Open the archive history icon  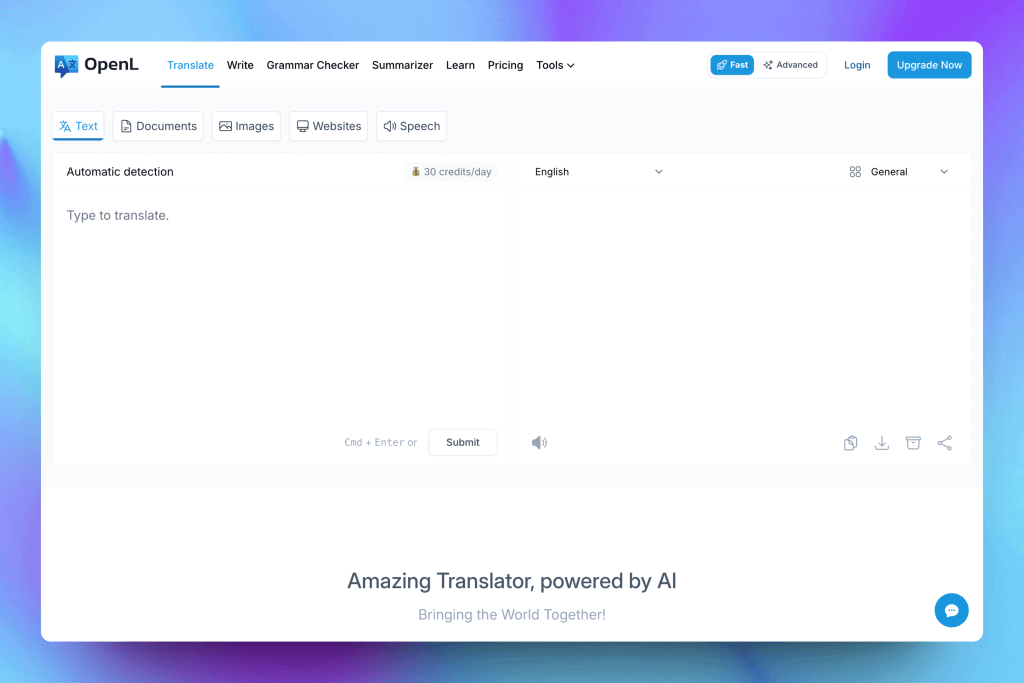(x=913, y=443)
